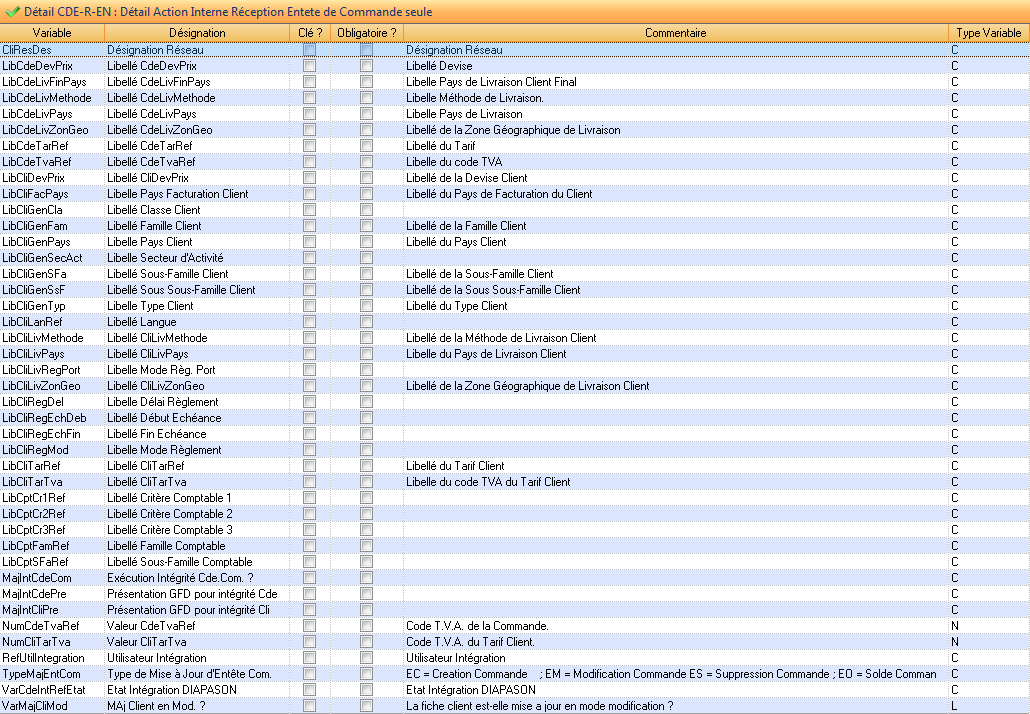Toggle Obligatoire checkbox for TypeMajEntCom row
This screenshot has height=714, width=1030.
pyautogui.click(x=367, y=674)
